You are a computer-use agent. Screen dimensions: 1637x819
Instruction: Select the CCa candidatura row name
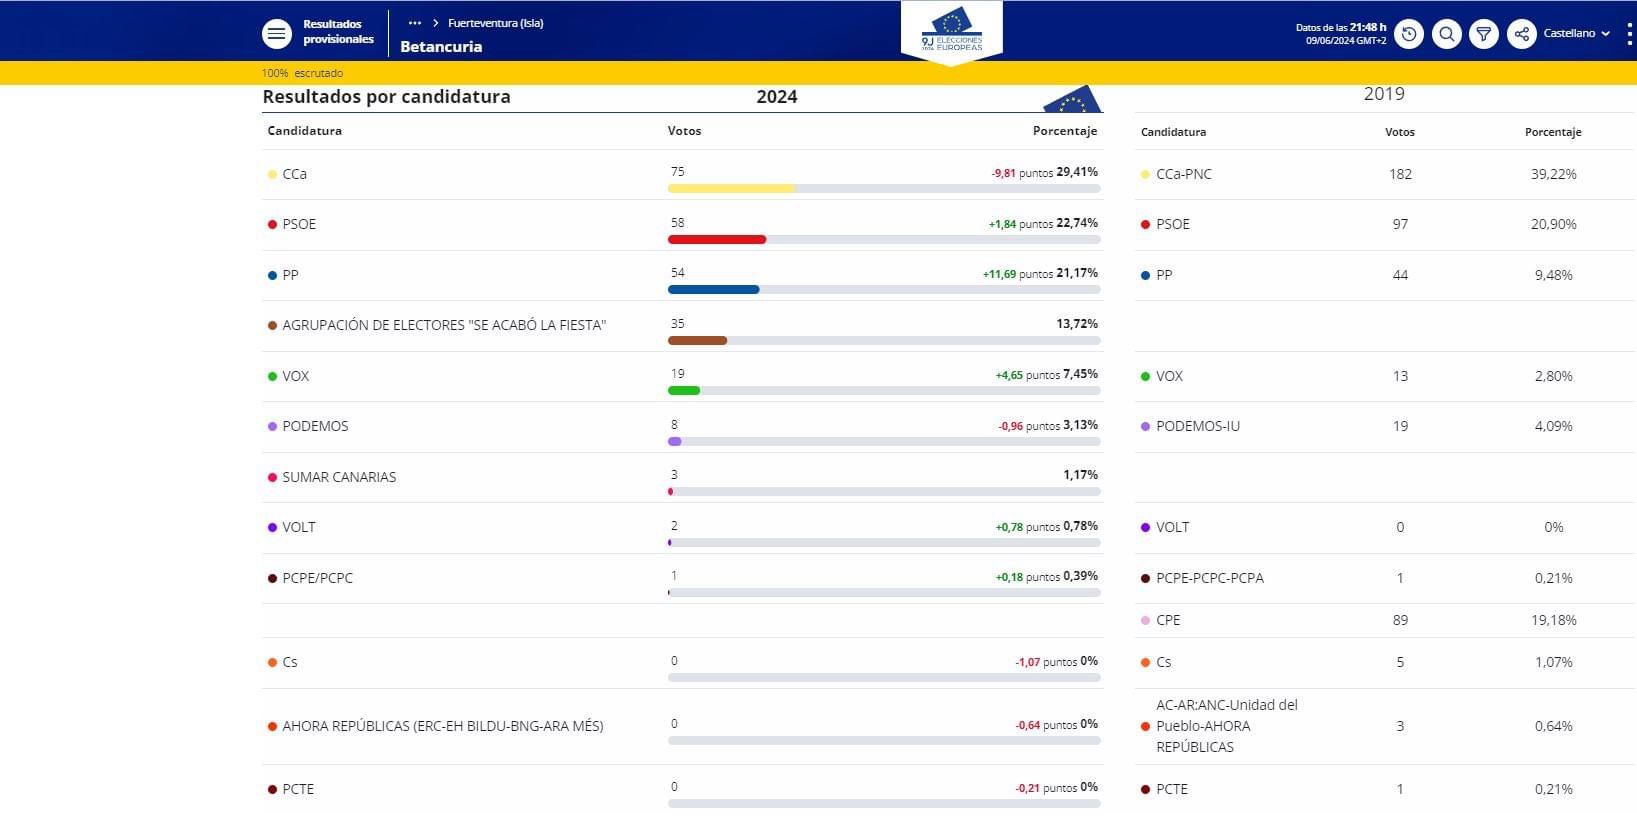(x=294, y=174)
